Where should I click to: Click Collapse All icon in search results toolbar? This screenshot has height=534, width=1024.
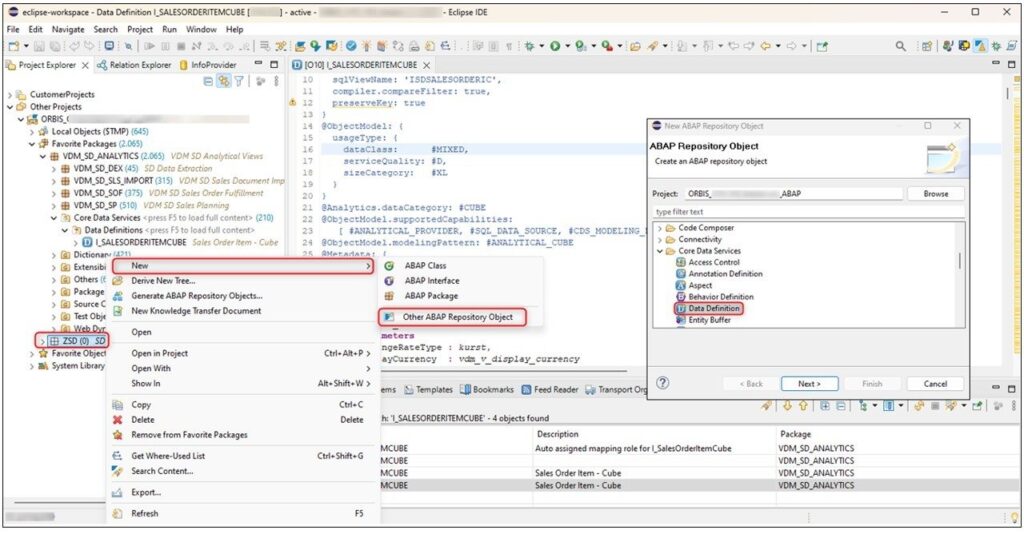(841, 405)
